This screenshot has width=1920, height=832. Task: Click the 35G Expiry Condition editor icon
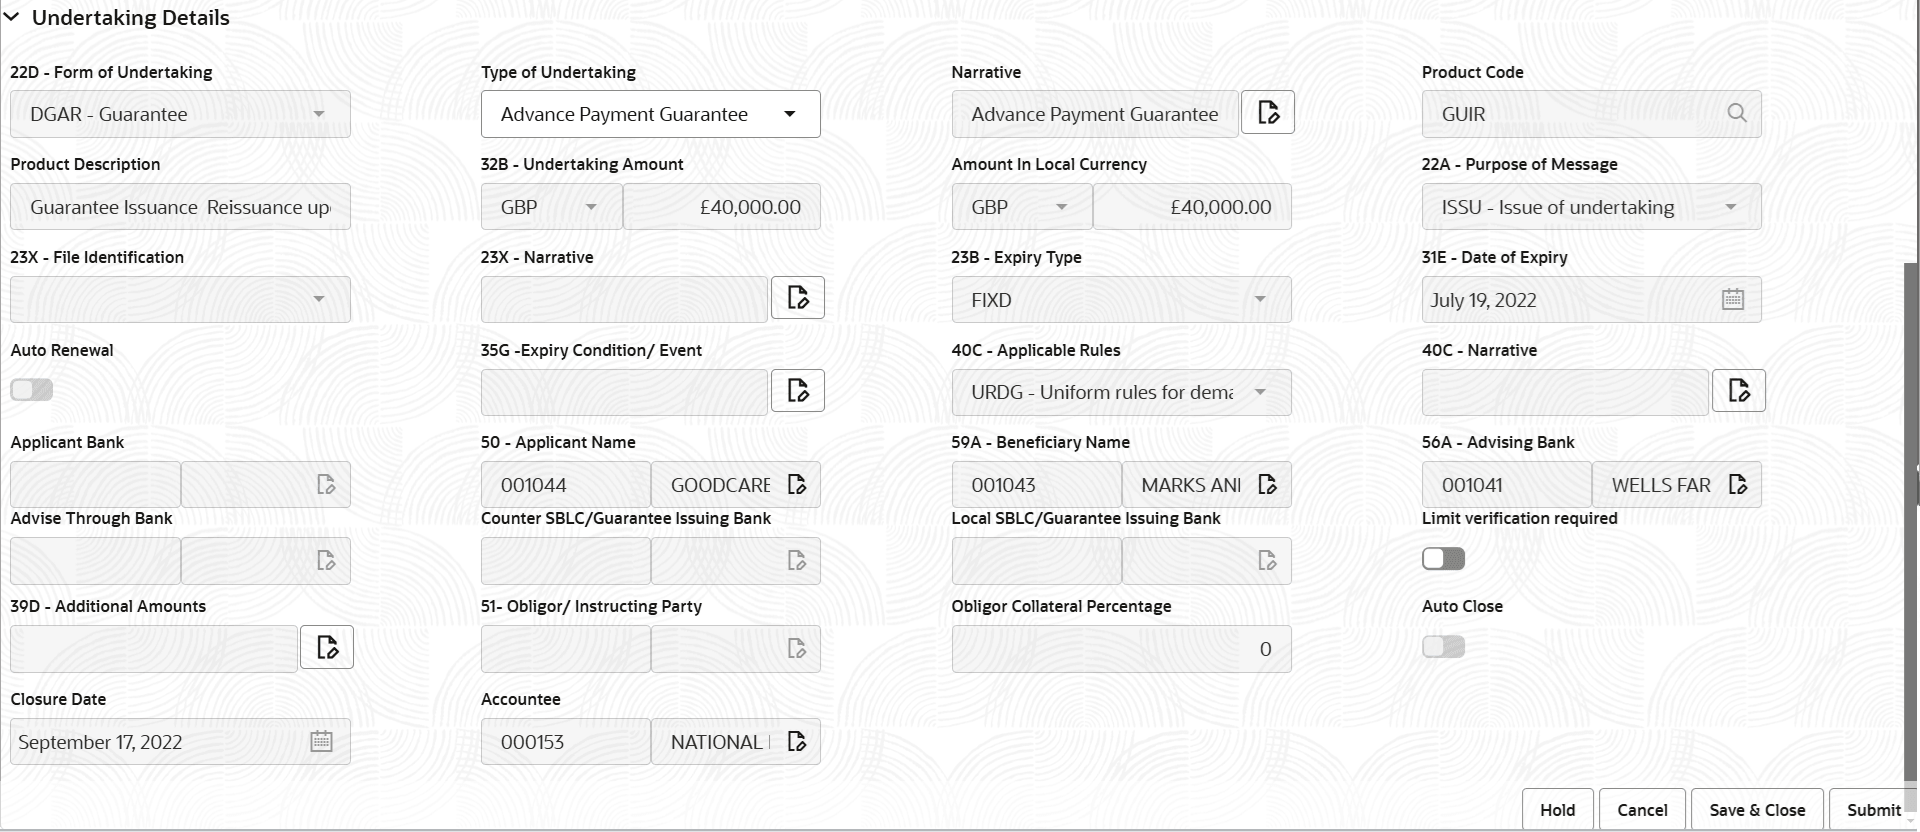coord(797,390)
